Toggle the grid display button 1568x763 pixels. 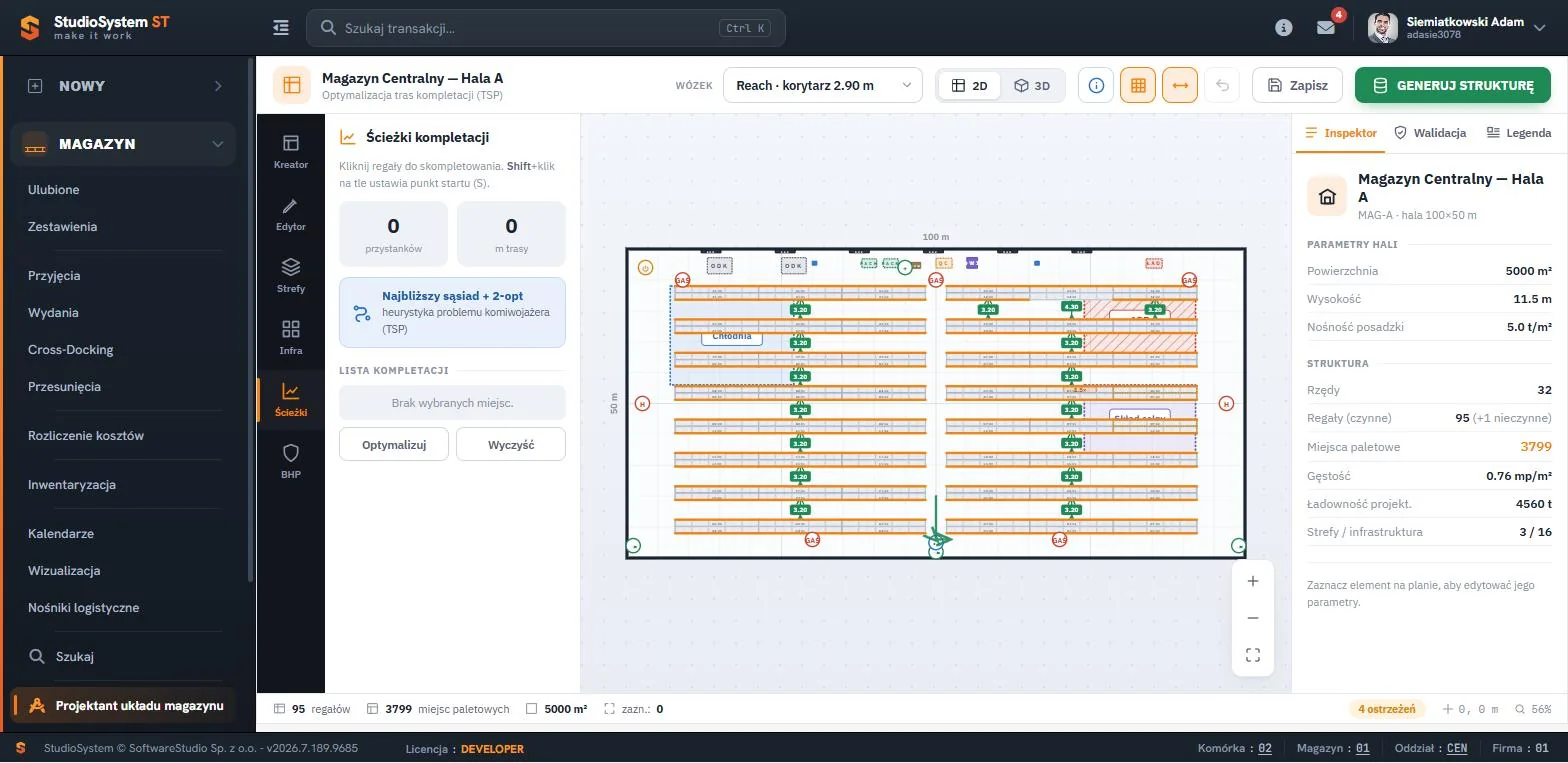coord(1138,85)
